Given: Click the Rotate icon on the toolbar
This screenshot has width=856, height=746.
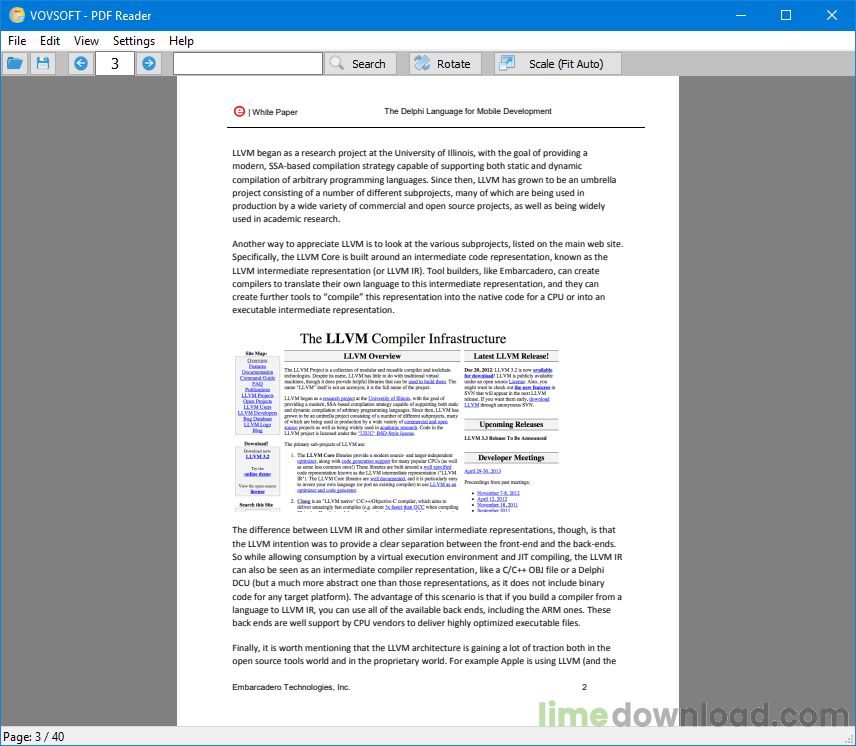Looking at the screenshot, I should (421, 63).
